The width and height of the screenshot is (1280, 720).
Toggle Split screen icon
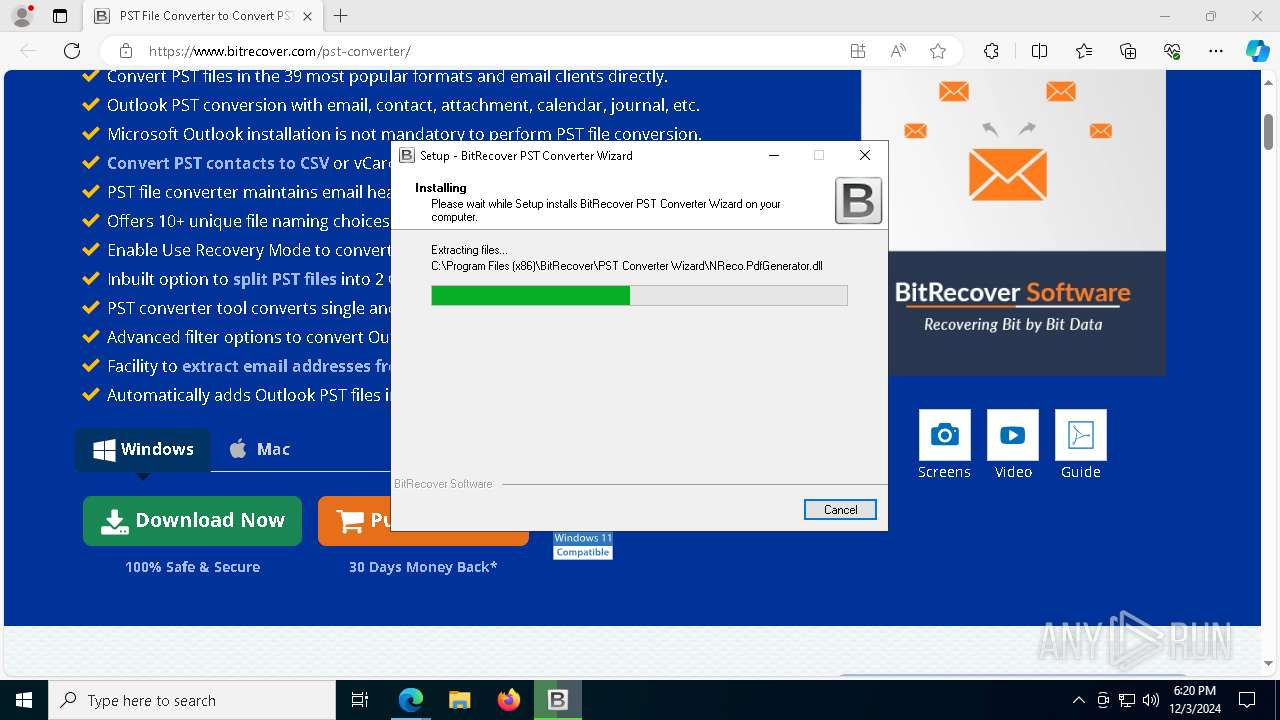click(x=1039, y=51)
